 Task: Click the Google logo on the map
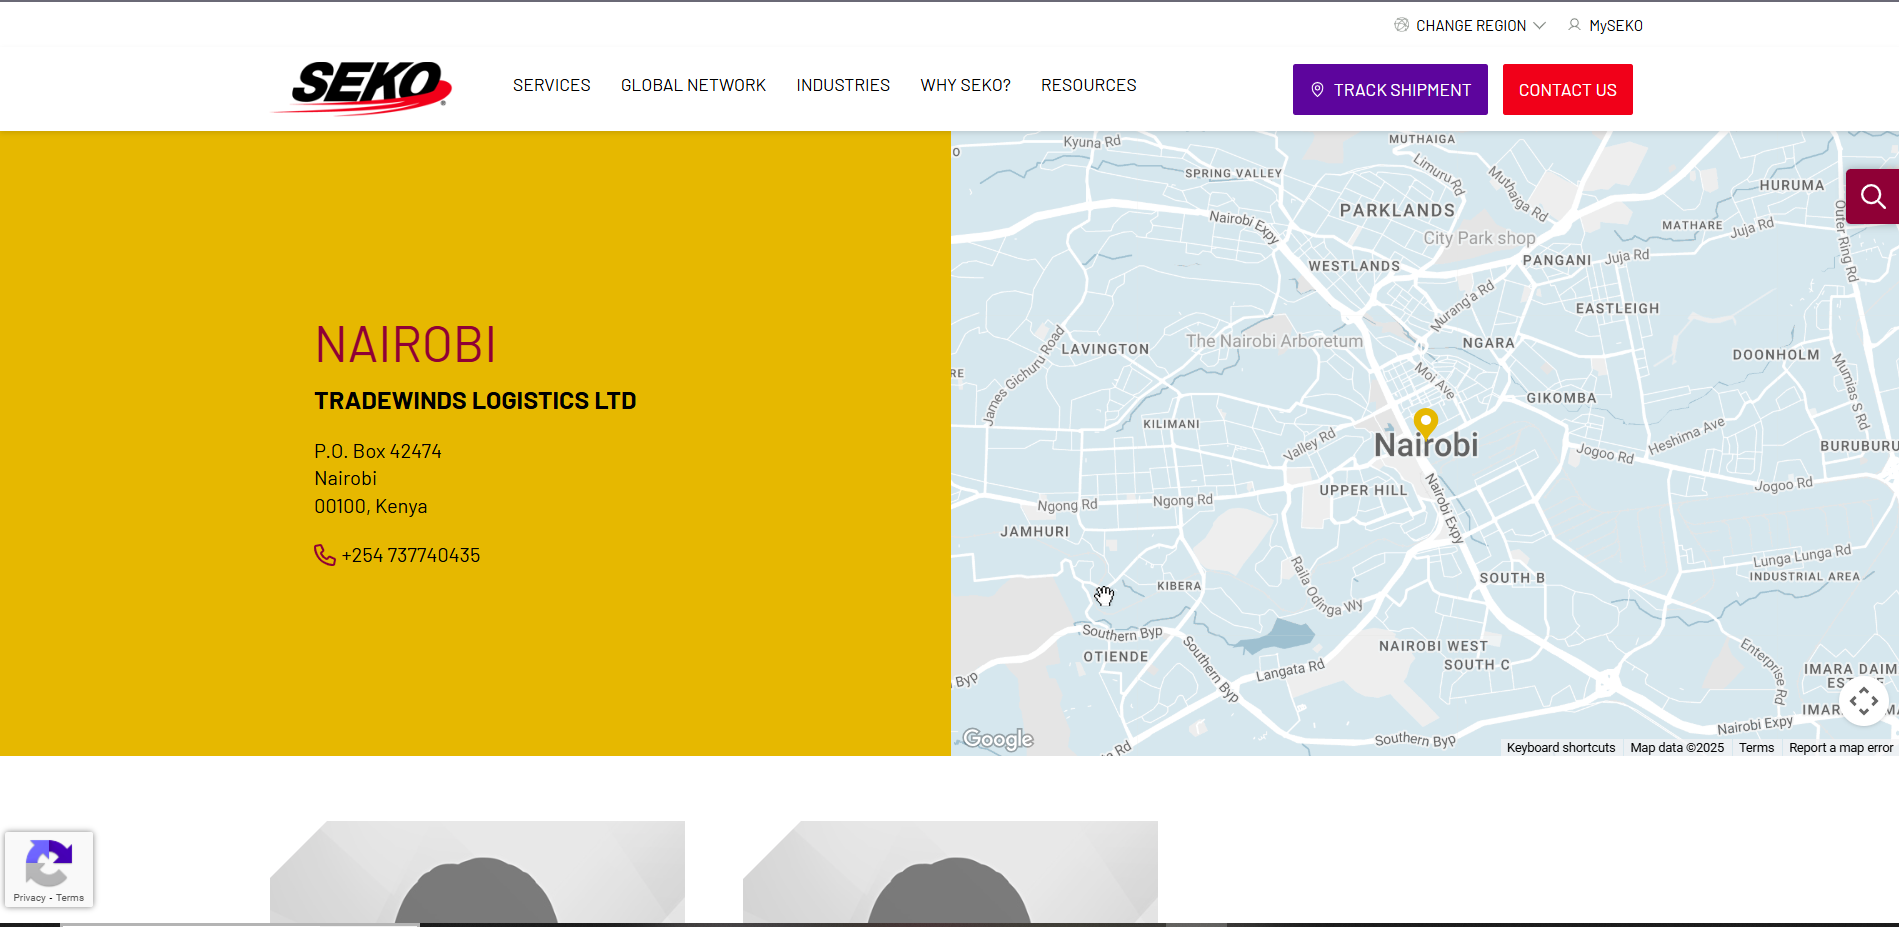coord(998,739)
